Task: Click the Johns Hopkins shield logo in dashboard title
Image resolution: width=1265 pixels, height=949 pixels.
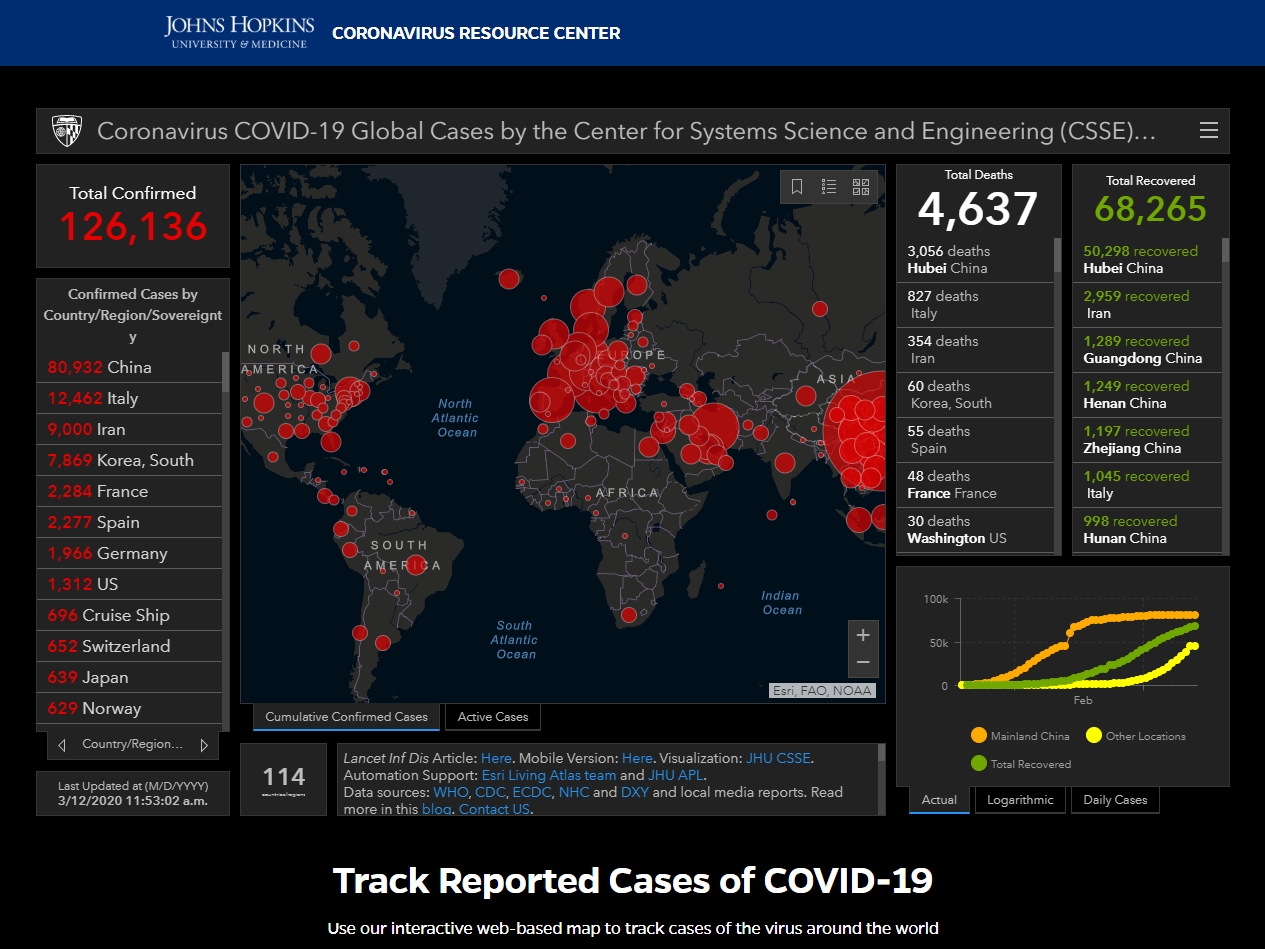Action: tap(67, 131)
